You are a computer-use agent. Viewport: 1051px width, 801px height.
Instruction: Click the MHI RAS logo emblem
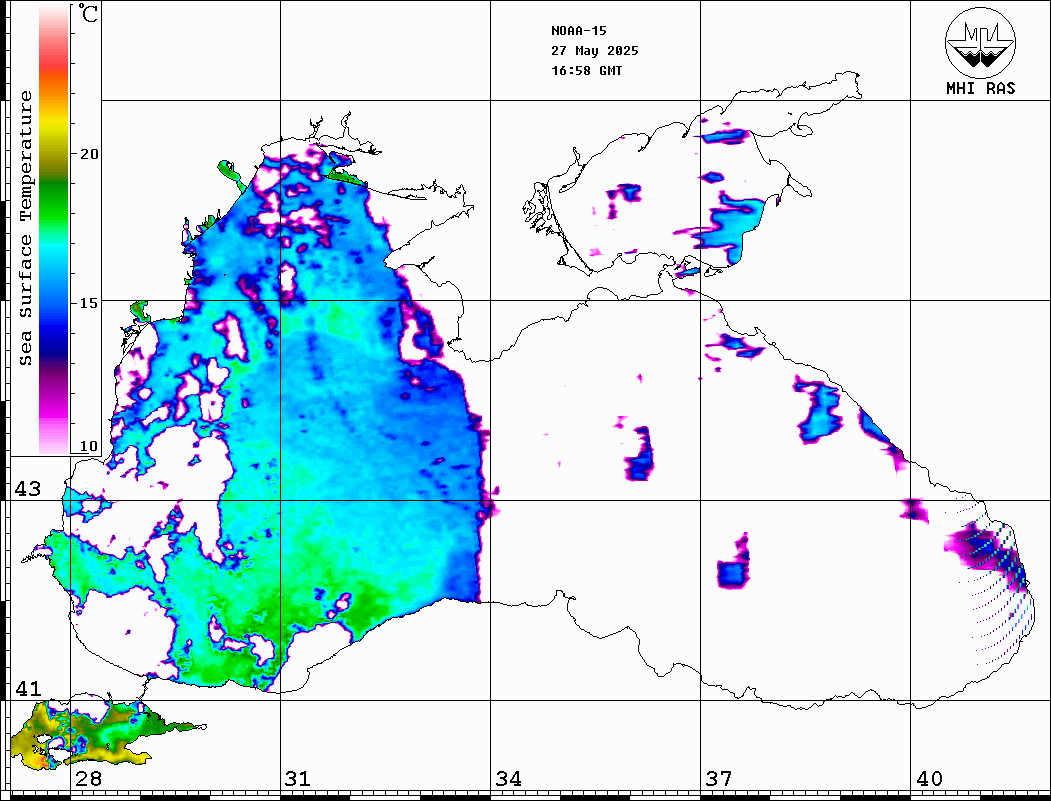pos(981,42)
